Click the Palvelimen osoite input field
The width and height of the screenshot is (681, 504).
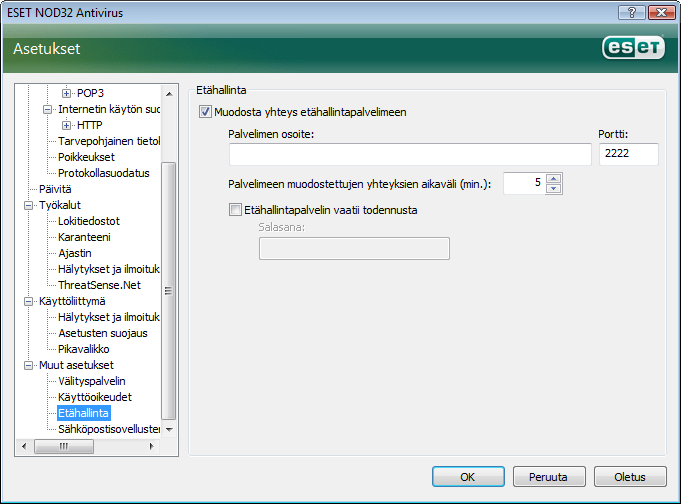point(410,154)
